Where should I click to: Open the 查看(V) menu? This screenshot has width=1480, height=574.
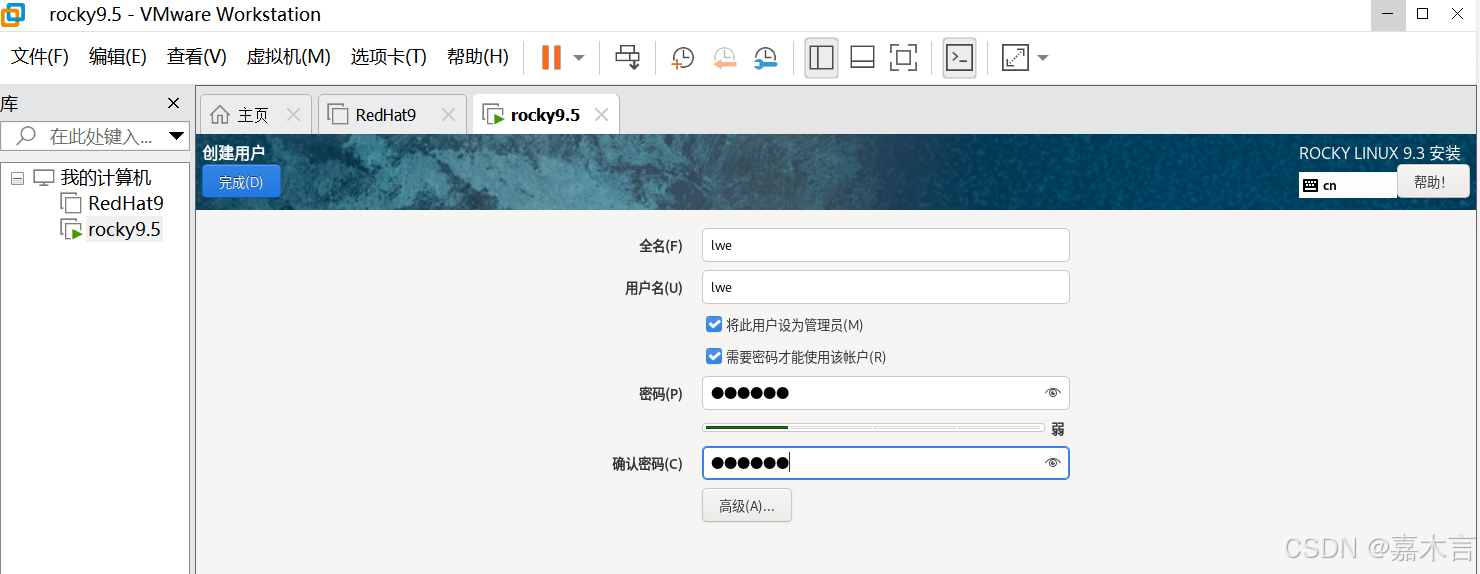[x=197, y=57]
